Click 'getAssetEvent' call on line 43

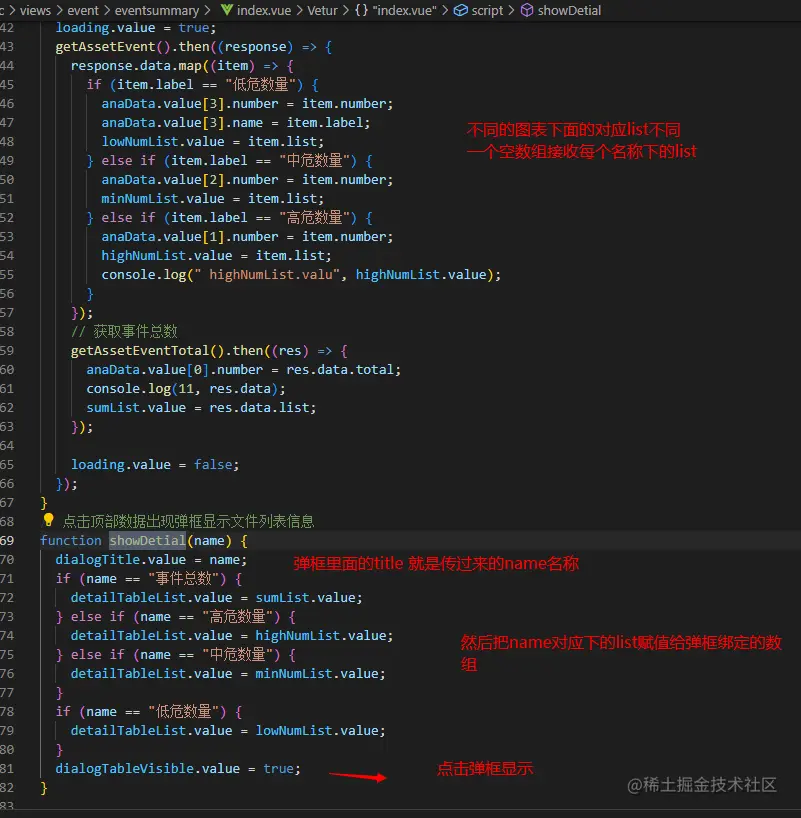105,46
